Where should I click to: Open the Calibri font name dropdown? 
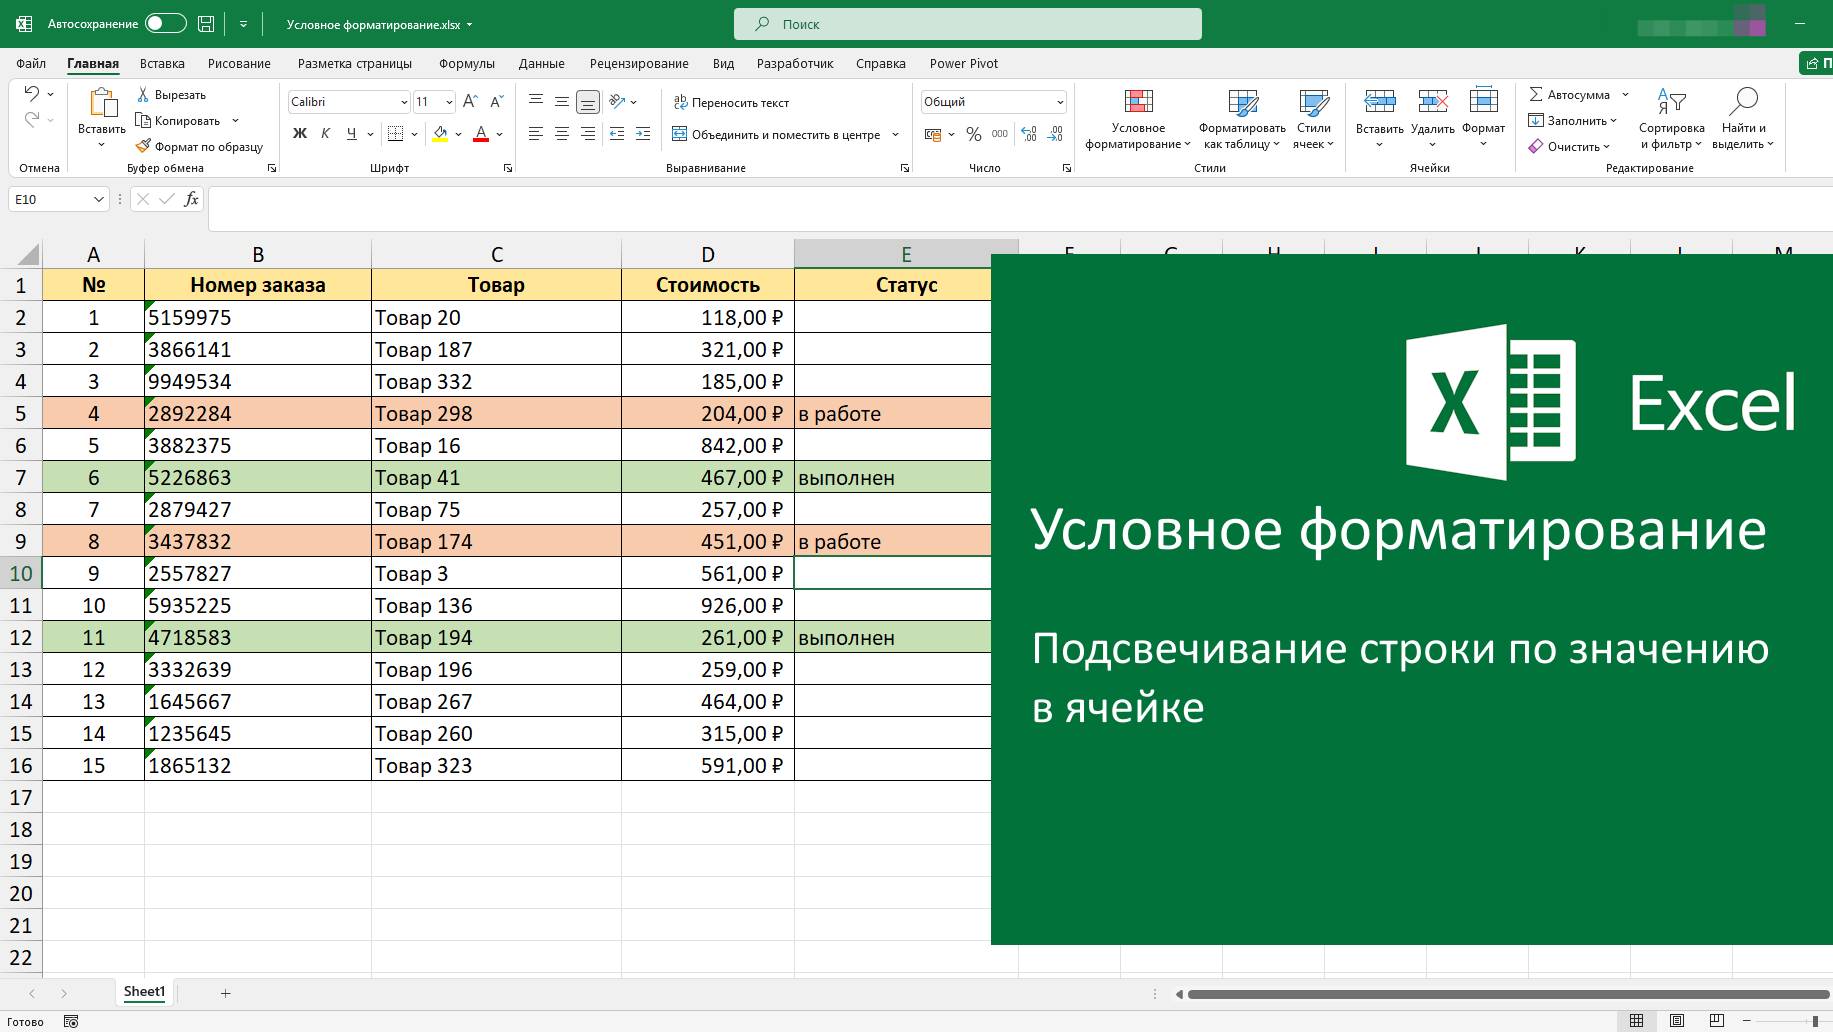(404, 102)
